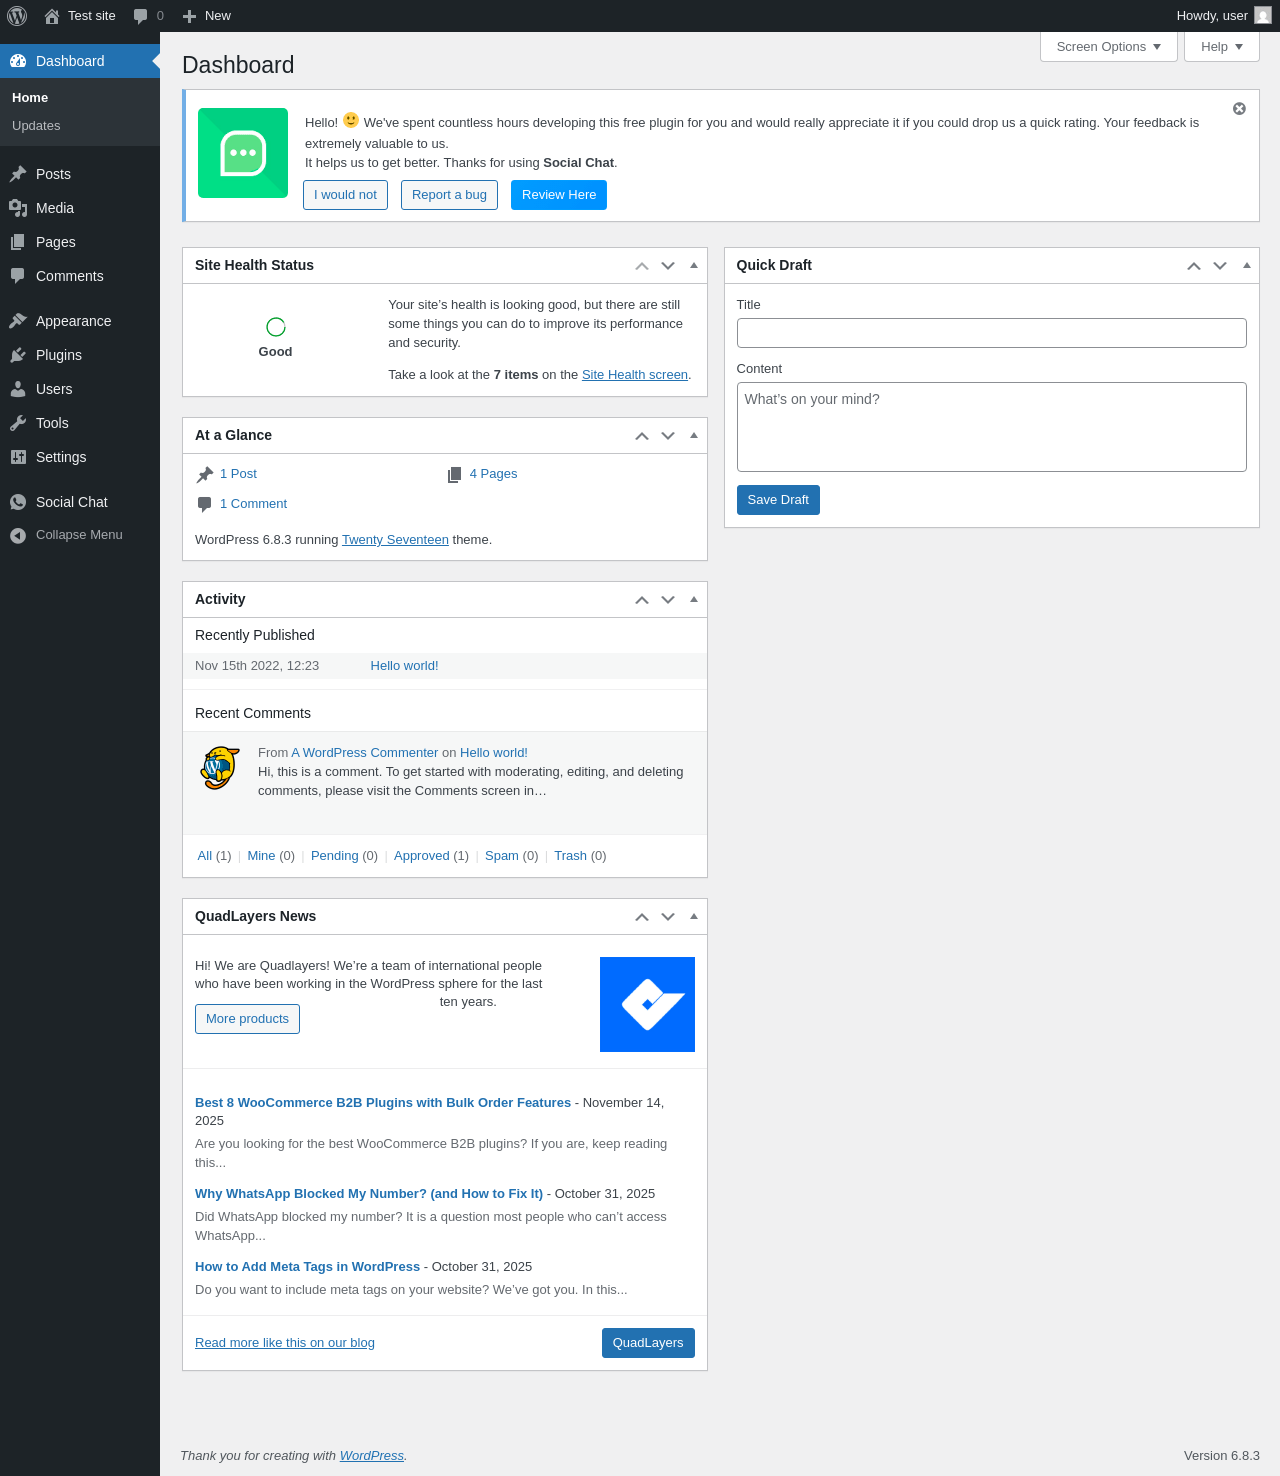Click the Site Health Good circle indicator

click(276, 327)
